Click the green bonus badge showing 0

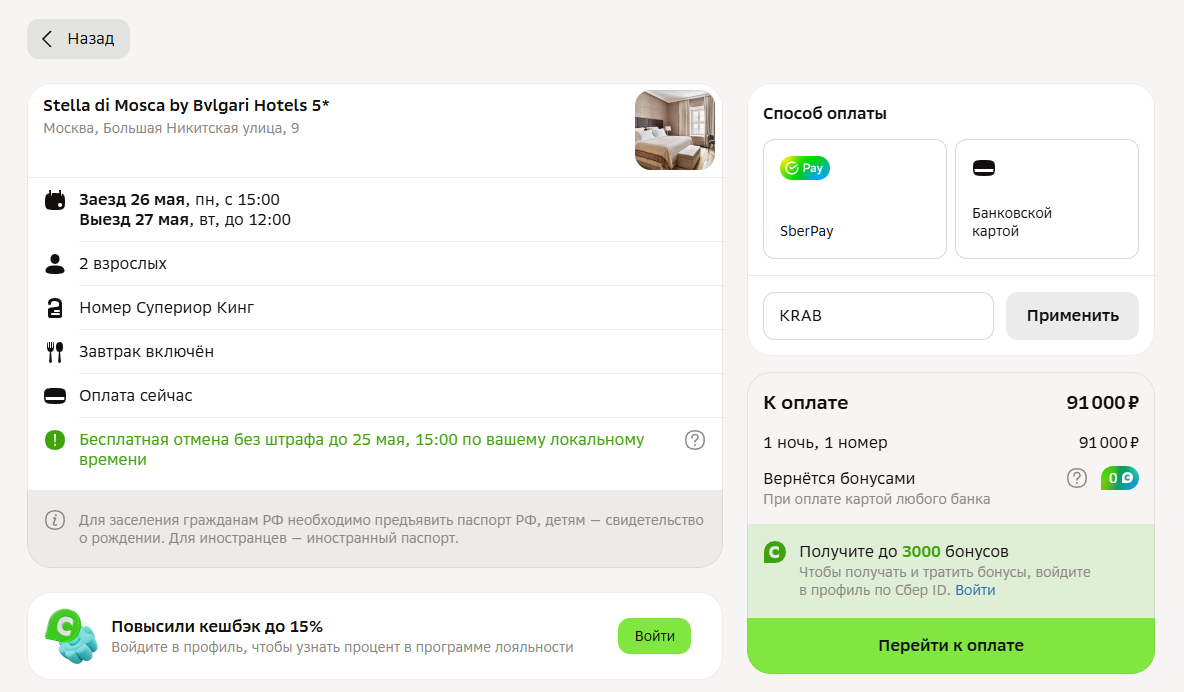(1120, 478)
